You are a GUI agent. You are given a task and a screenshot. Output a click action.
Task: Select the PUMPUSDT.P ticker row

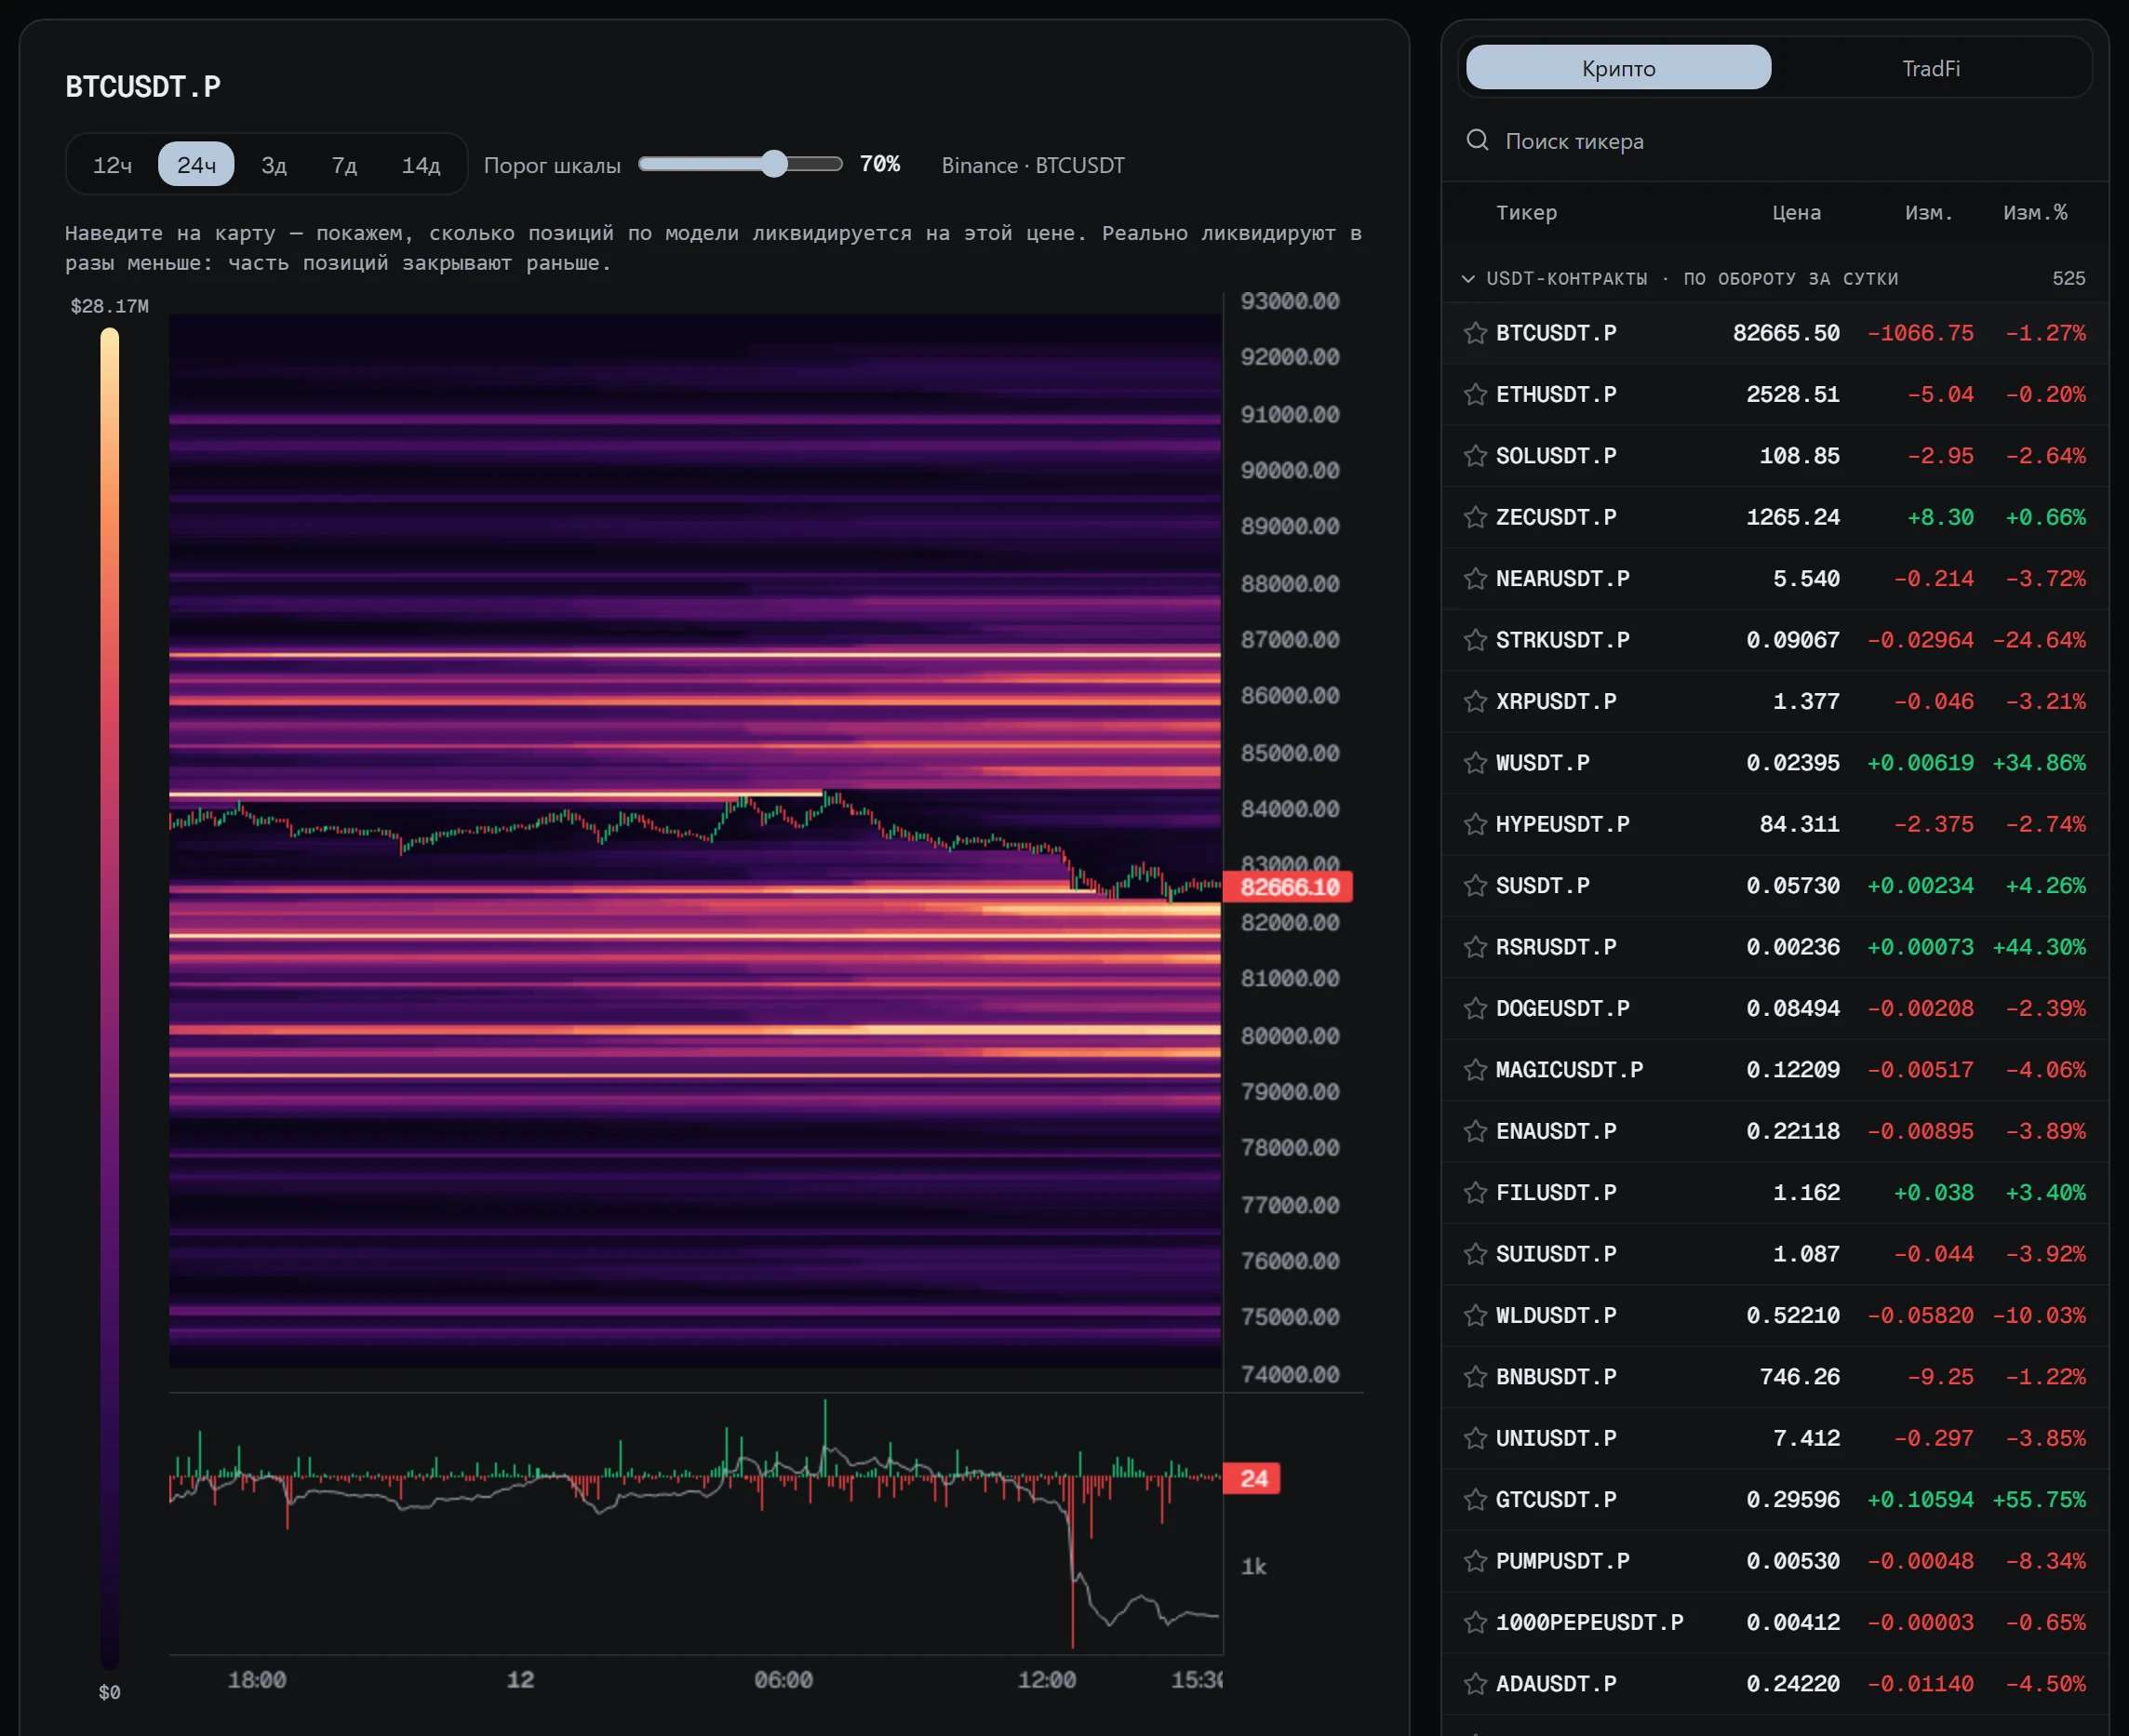[1775, 1561]
